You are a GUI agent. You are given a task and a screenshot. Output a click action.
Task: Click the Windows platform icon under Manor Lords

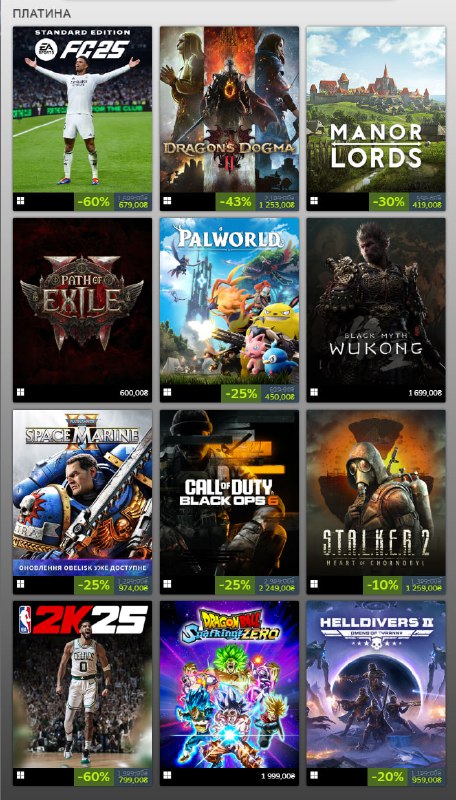(x=314, y=201)
